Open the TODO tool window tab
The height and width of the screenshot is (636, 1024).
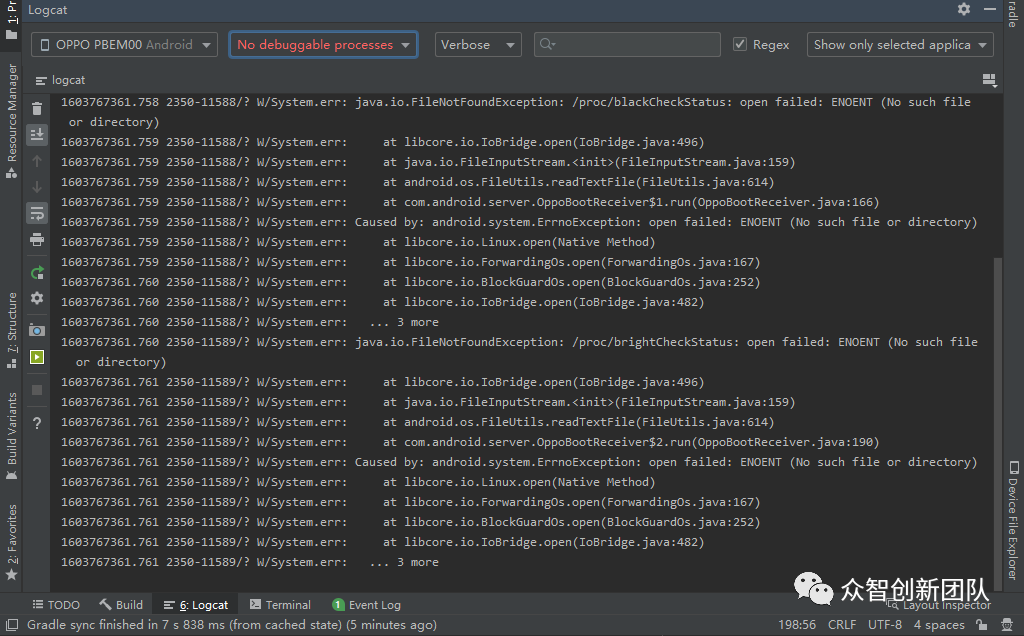coord(56,605)
